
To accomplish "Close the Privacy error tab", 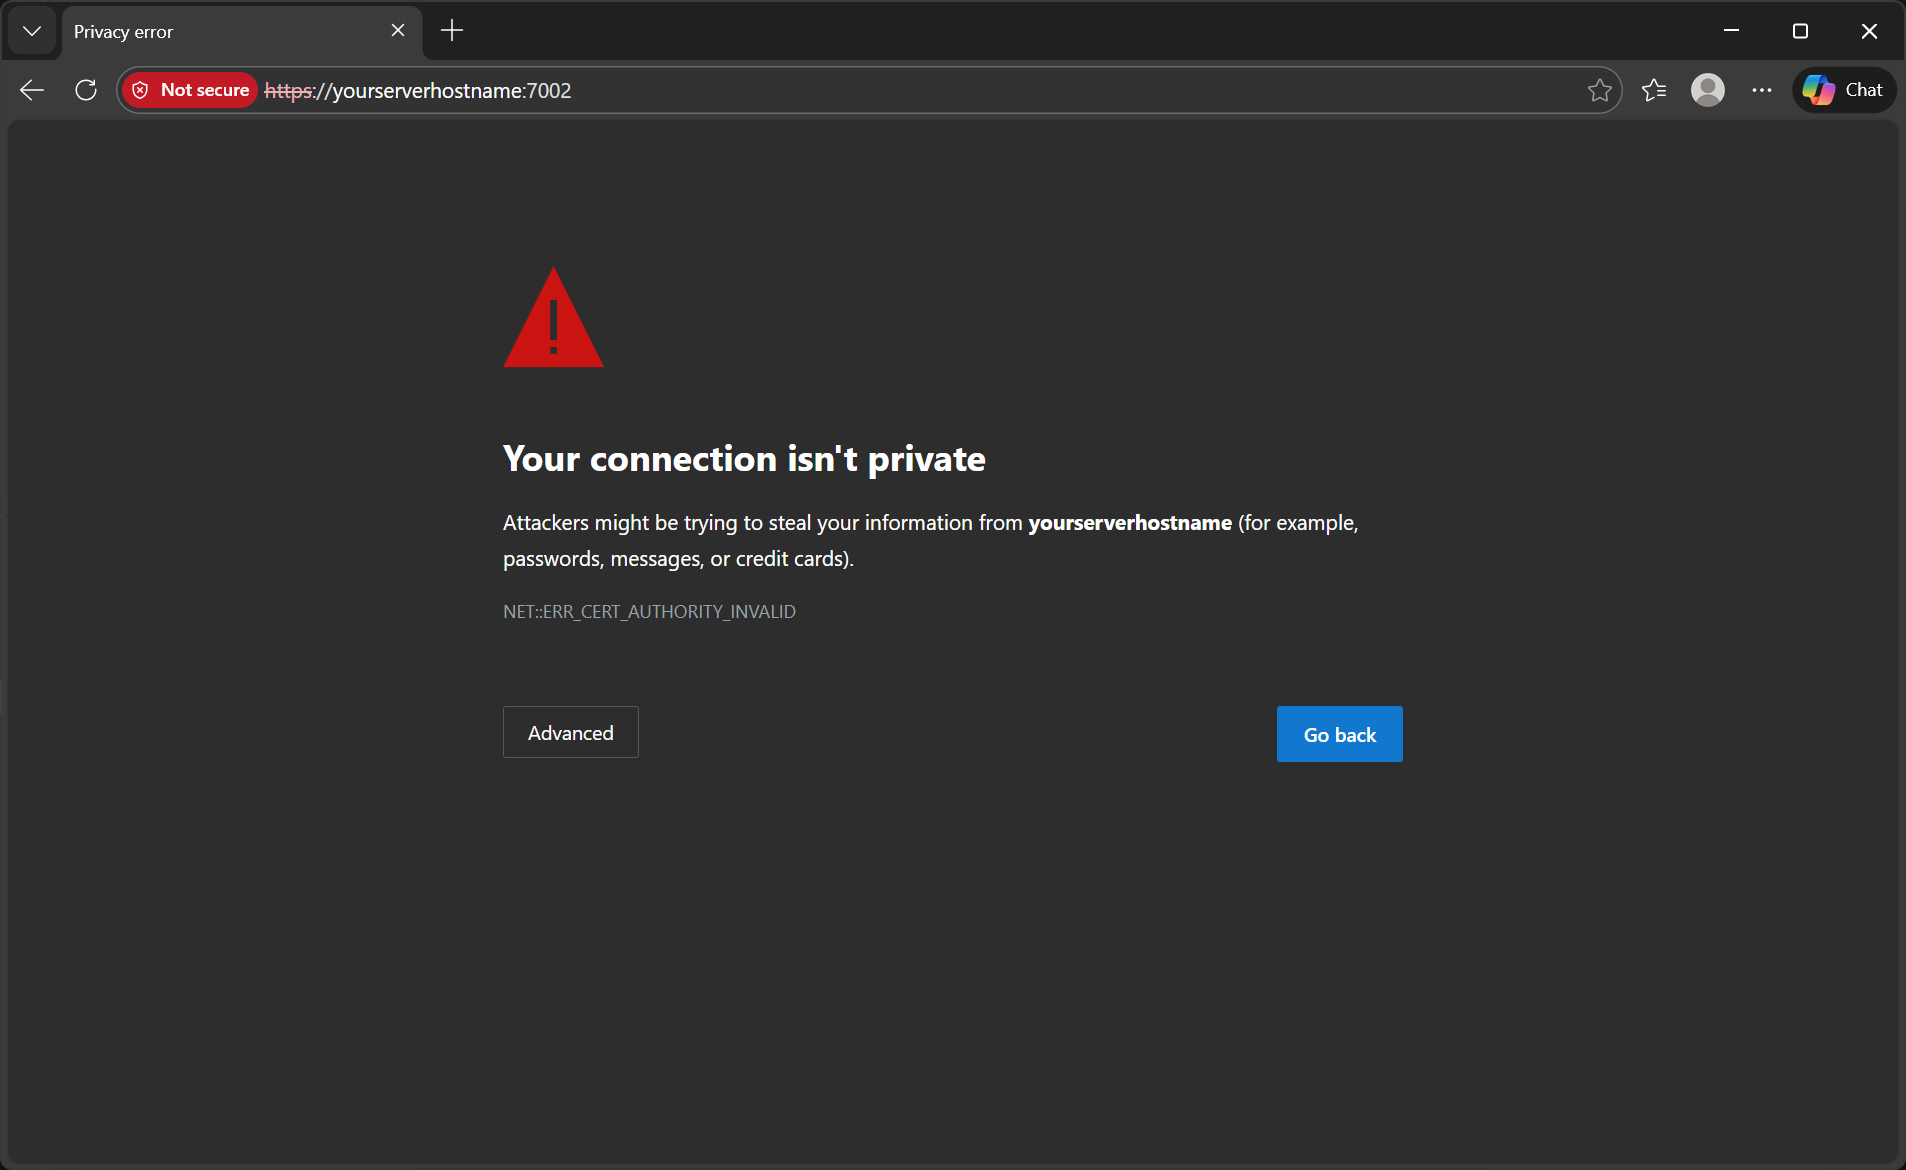I will coord(398,31).
